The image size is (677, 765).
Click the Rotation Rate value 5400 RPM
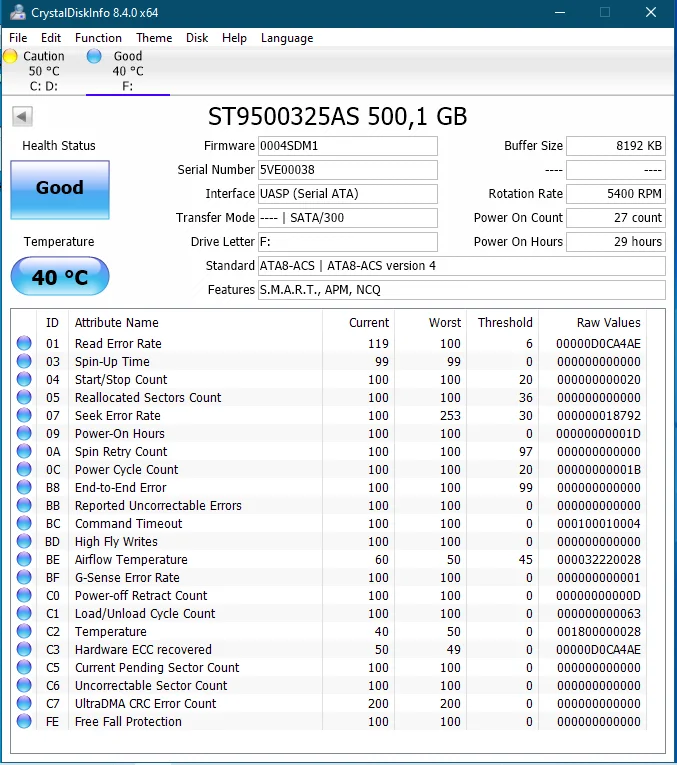pos(616,194)
